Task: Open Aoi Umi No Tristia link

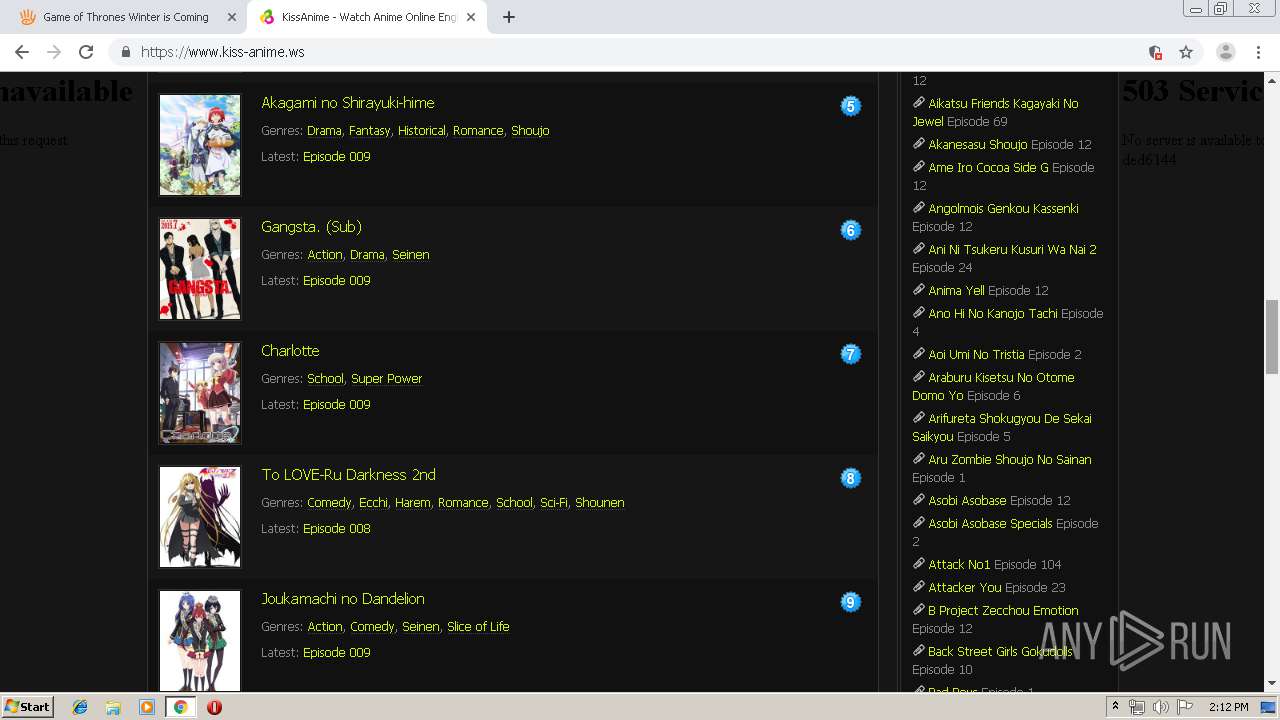Action: coord(976,355)
